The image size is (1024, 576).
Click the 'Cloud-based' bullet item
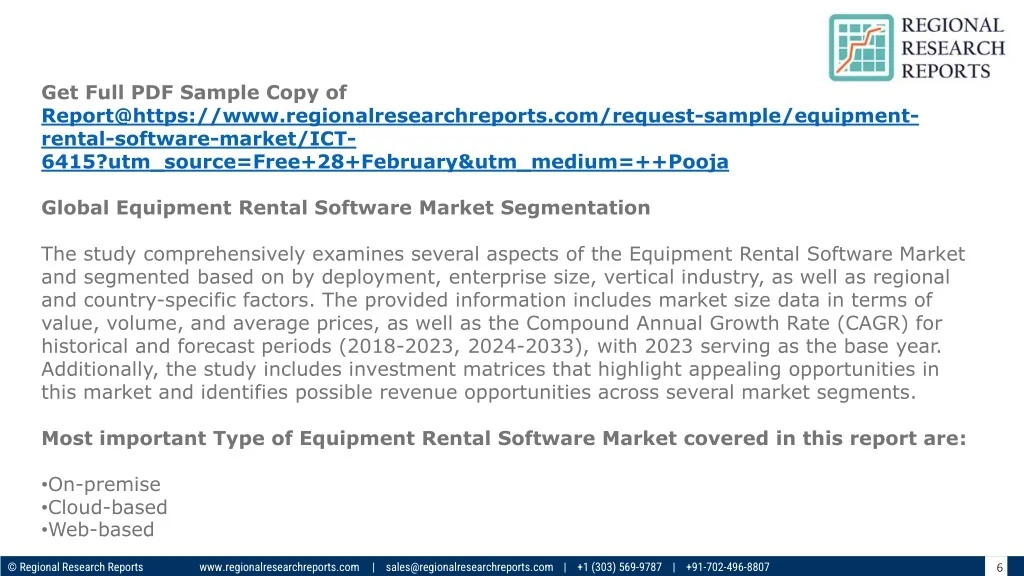click(x=104, y=507)
